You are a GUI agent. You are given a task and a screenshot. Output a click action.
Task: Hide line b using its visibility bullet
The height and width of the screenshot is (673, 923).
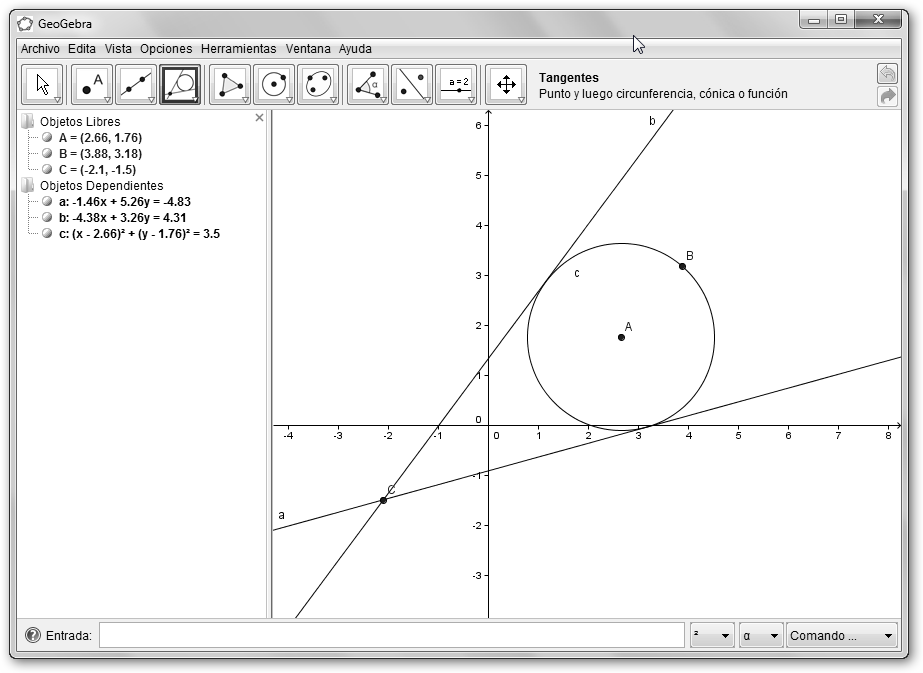(x=47, y=217)
